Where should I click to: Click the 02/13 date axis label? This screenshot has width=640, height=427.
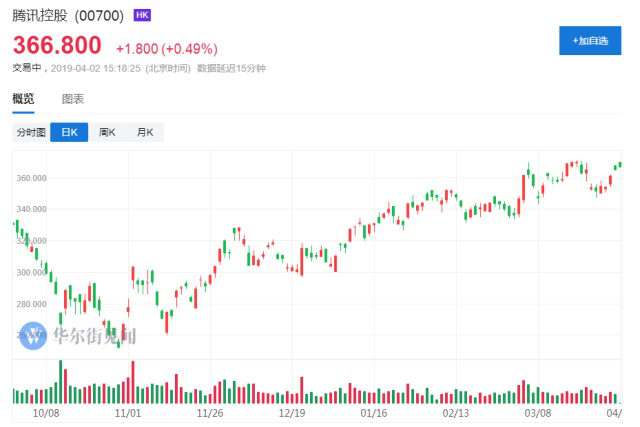click(456, 413)
